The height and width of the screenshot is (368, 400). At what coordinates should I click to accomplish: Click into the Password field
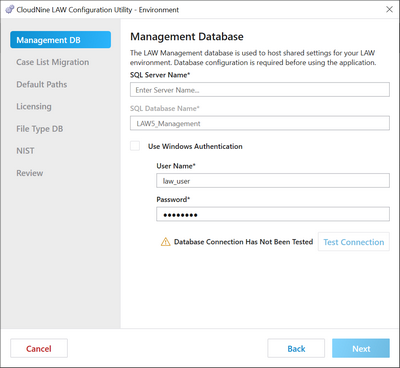(x=273, y=214)
